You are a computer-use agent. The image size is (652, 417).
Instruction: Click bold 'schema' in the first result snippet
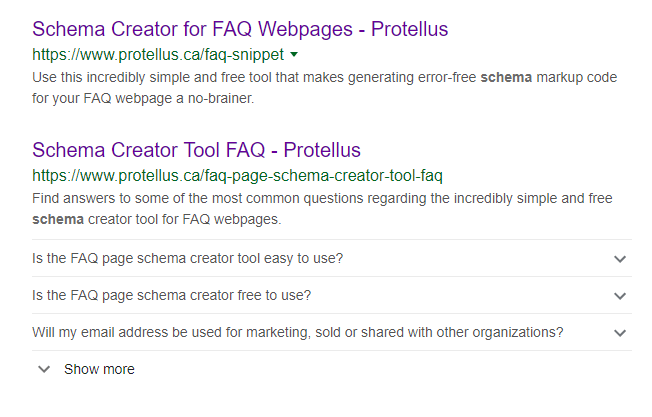506,77
